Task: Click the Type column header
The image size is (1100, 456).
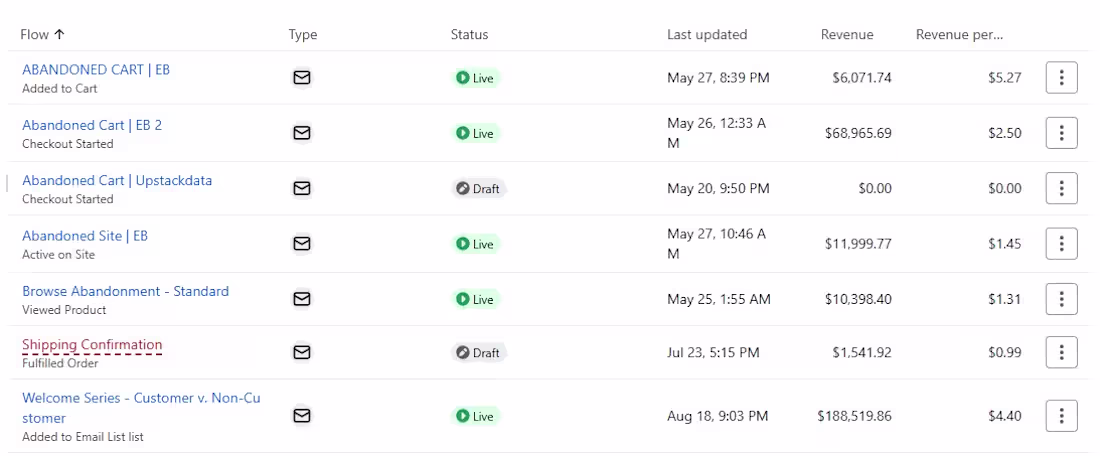Action: 303,34
